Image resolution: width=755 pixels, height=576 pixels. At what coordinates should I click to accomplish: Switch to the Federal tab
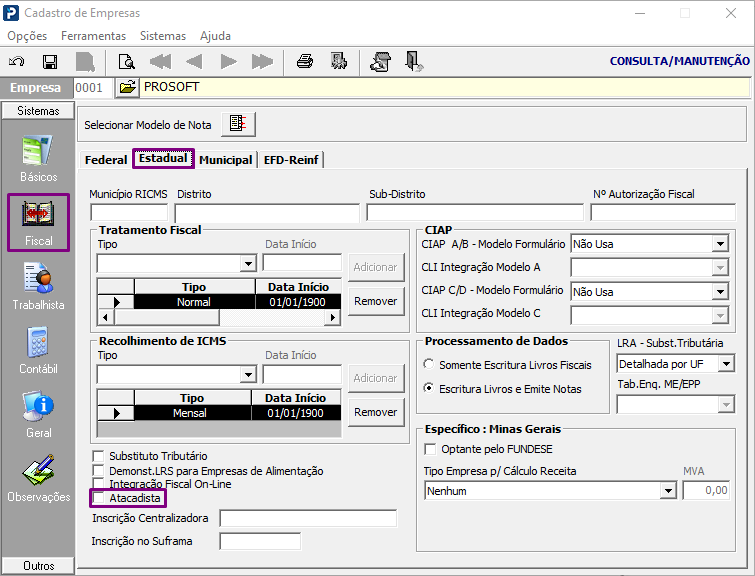106,160
